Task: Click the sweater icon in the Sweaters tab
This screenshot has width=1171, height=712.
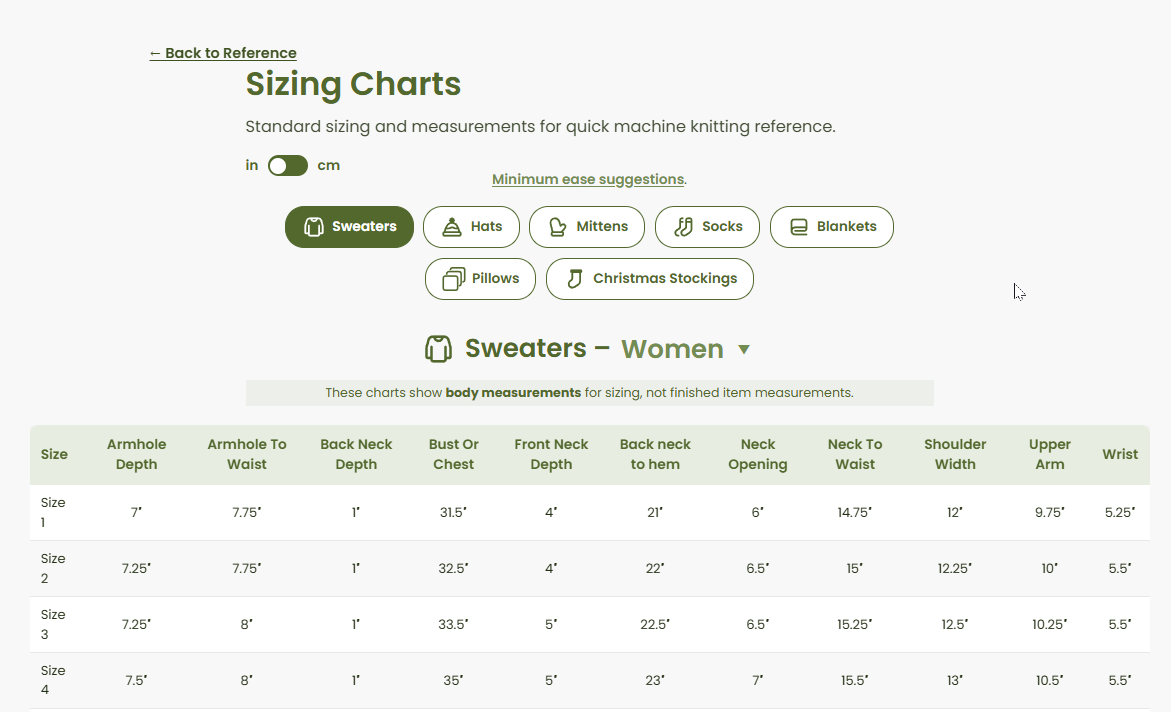Action: 314,227
